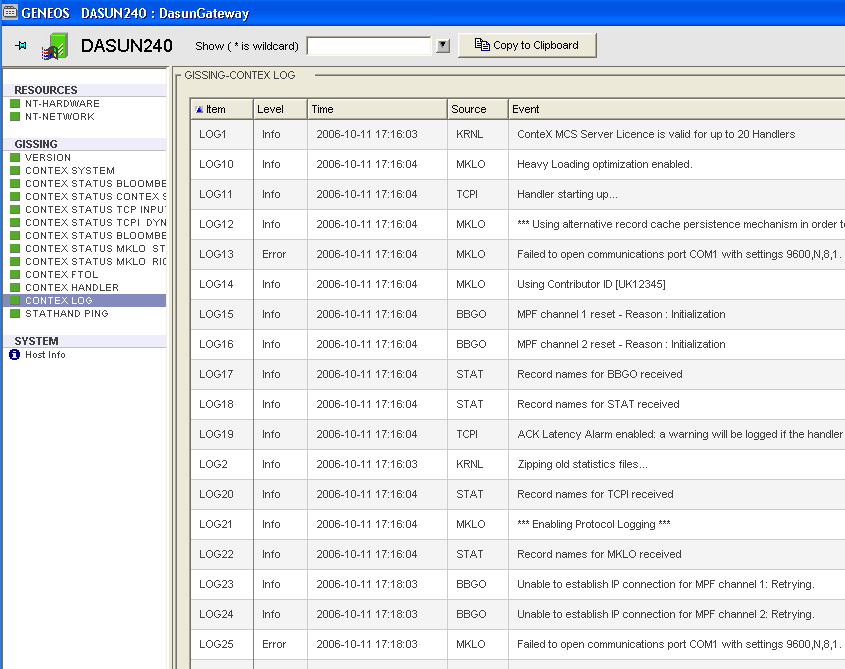Select CONTEX SYSTEM in sidebar
The image size is (845, 669).
(x=70, y=171)
